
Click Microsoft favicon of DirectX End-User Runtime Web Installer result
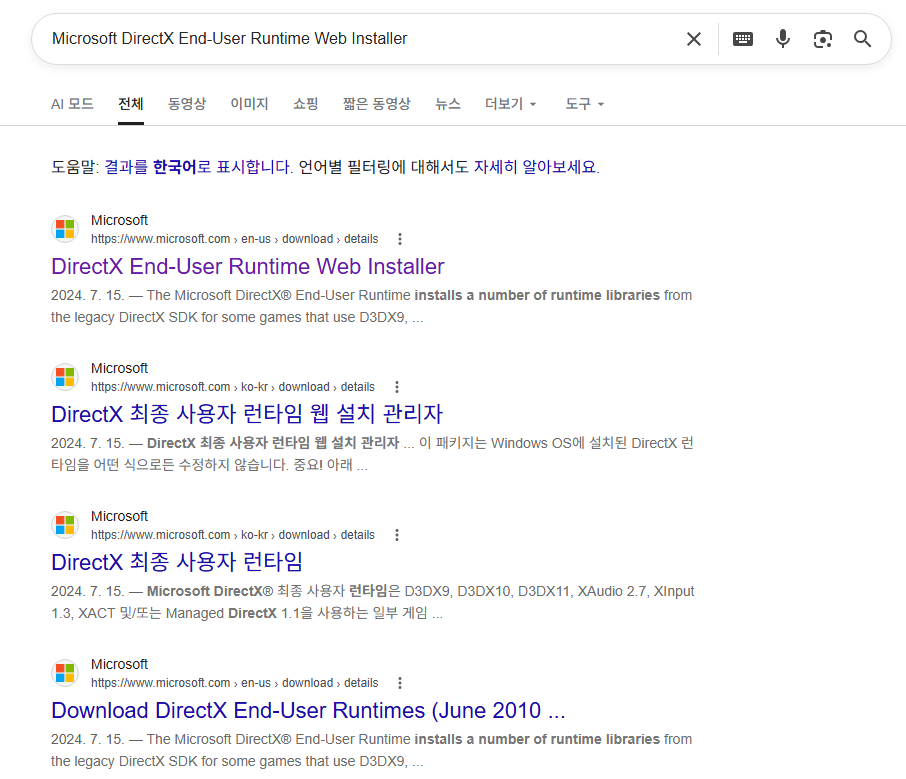pos(65,229)
